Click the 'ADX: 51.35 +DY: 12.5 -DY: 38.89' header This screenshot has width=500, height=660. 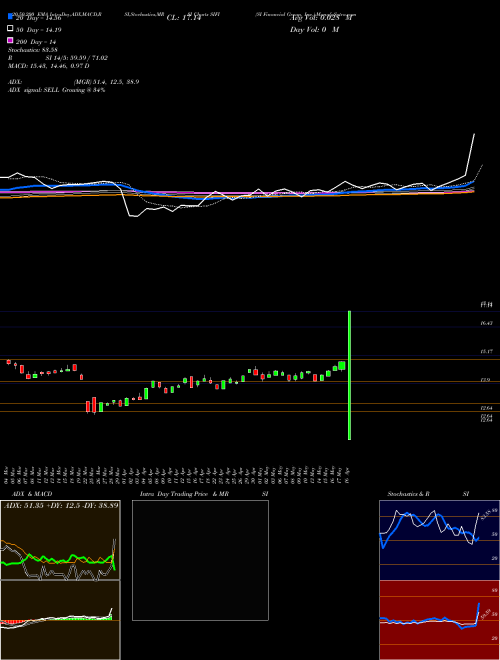[x=61, y=505]
